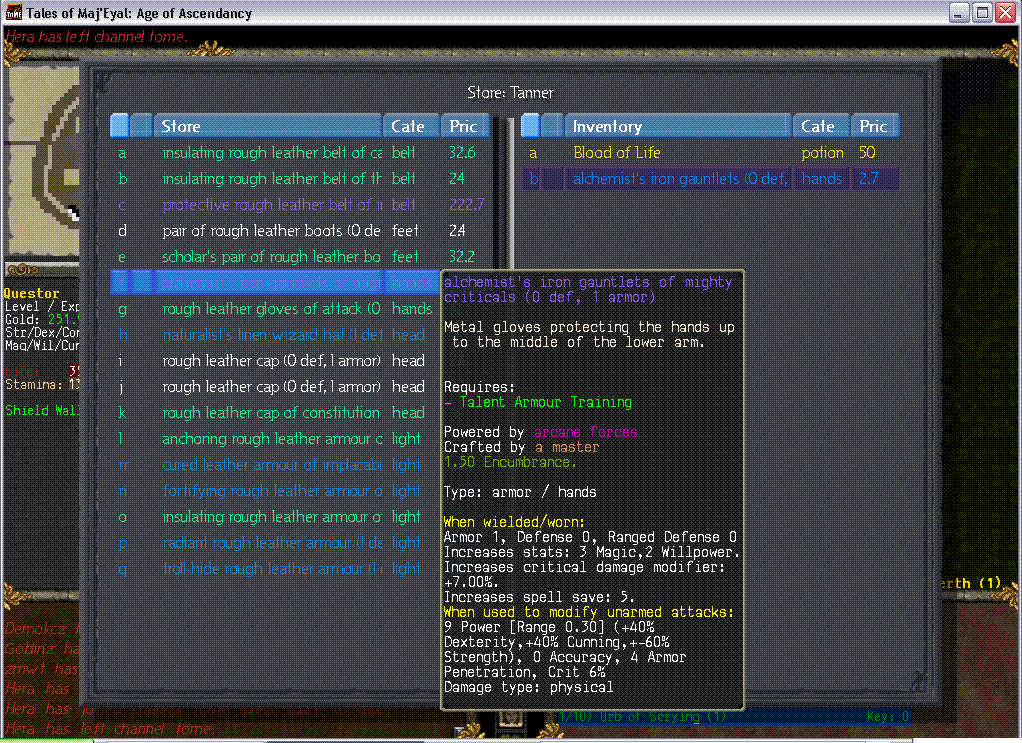Screen dimensions: 1022x743
Task: Select rough leather cap item i
Action: pyautogui.click(x=276, y=360)
